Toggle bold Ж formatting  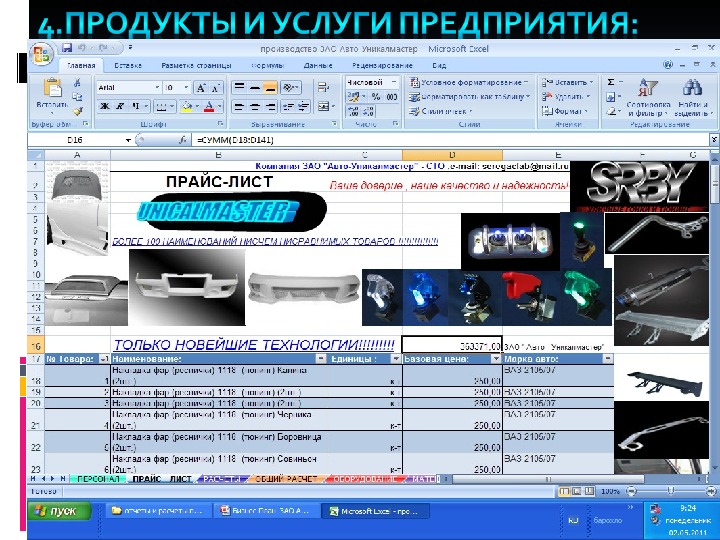coord(105,107)
